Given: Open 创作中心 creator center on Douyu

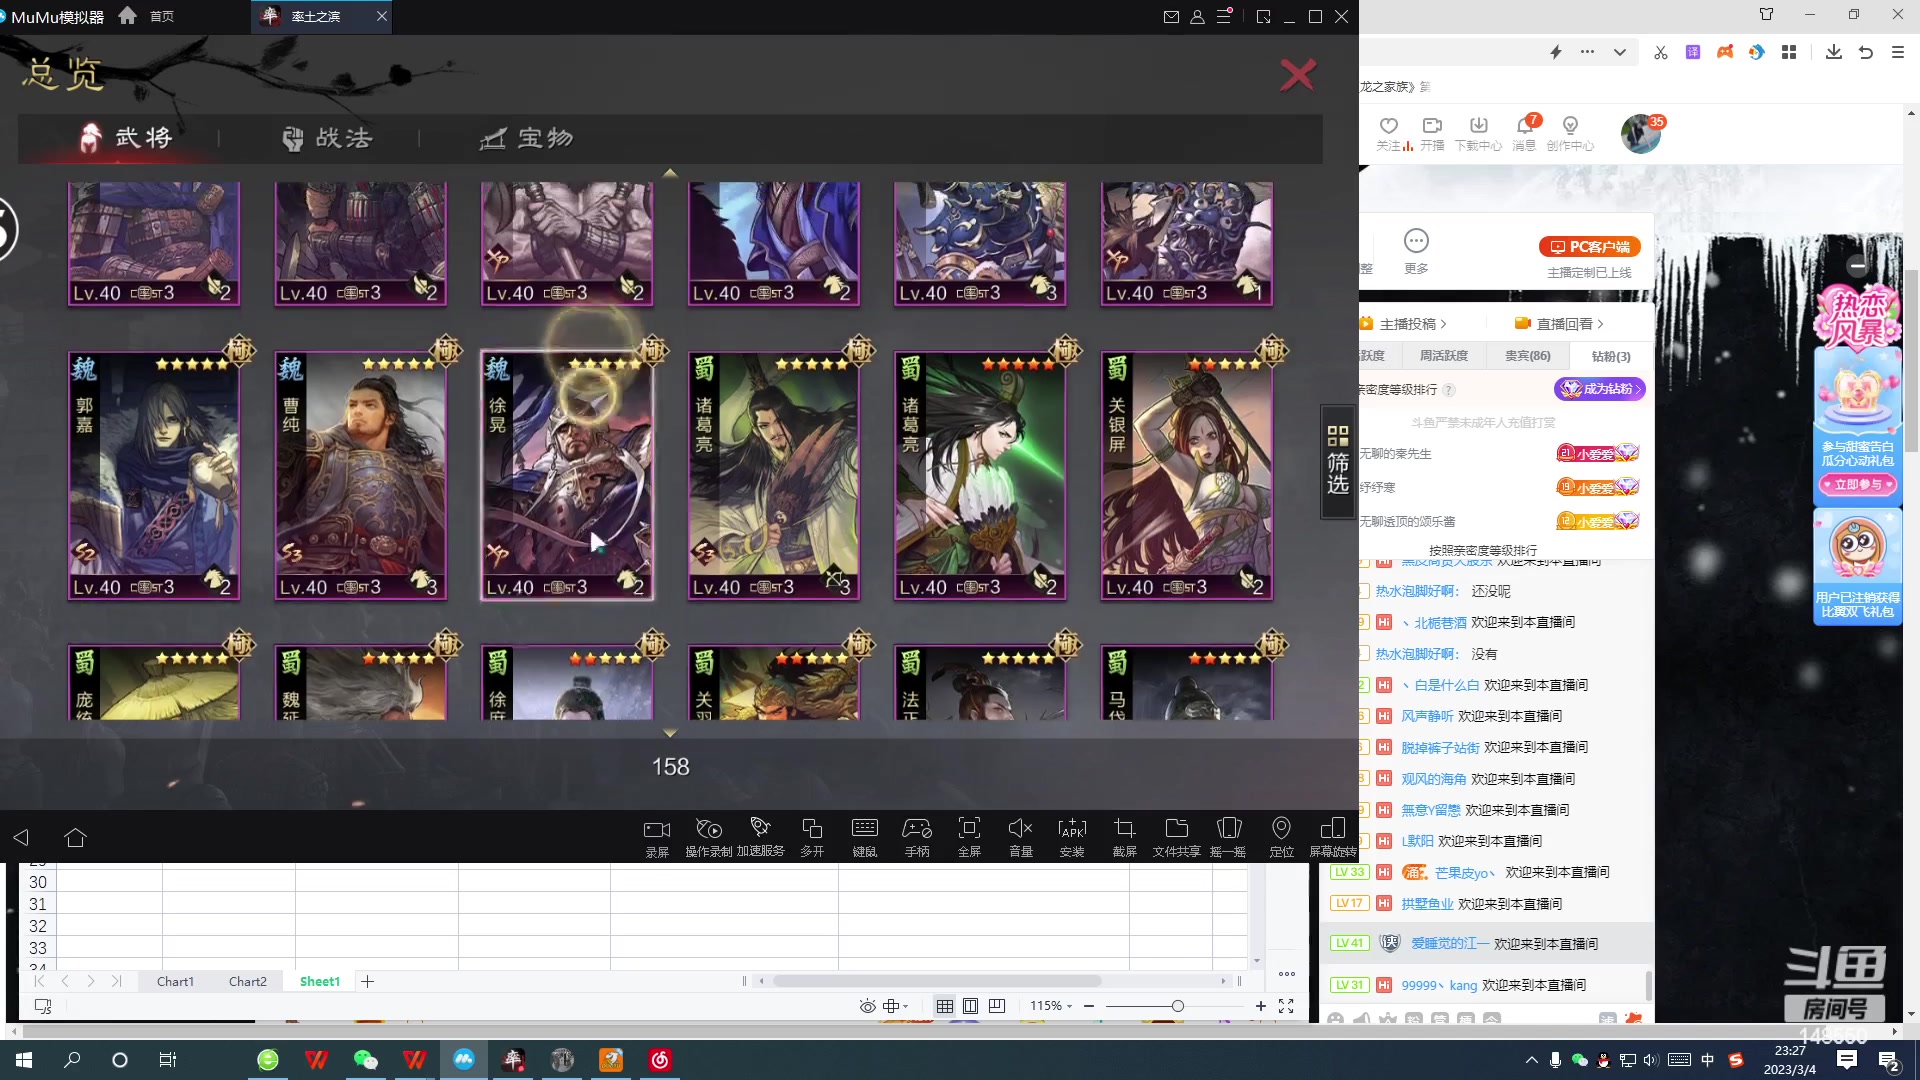Looking at the screenshot, I should click(1570, 133).
